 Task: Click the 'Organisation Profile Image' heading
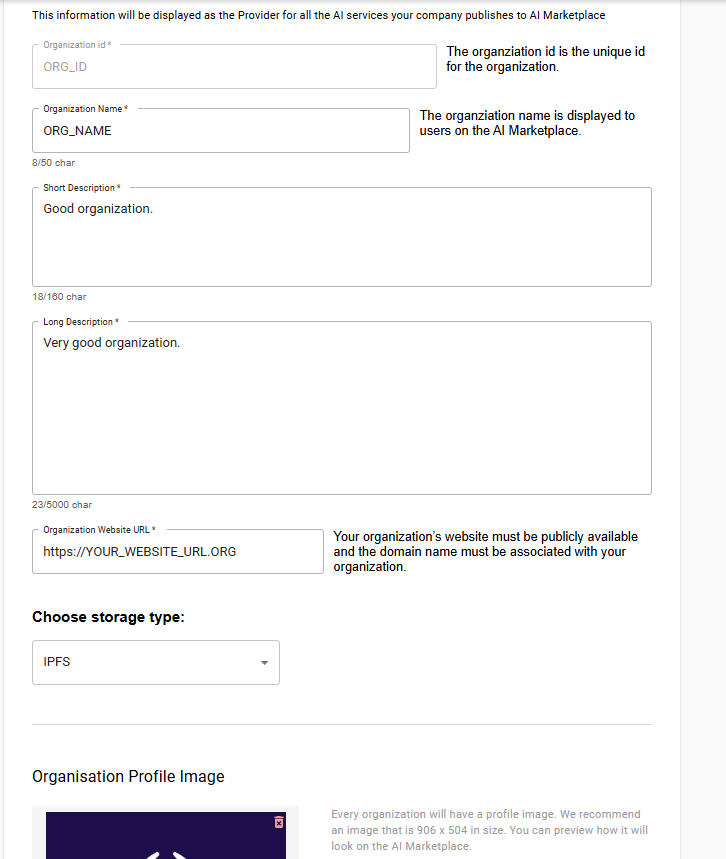point(128,777)
